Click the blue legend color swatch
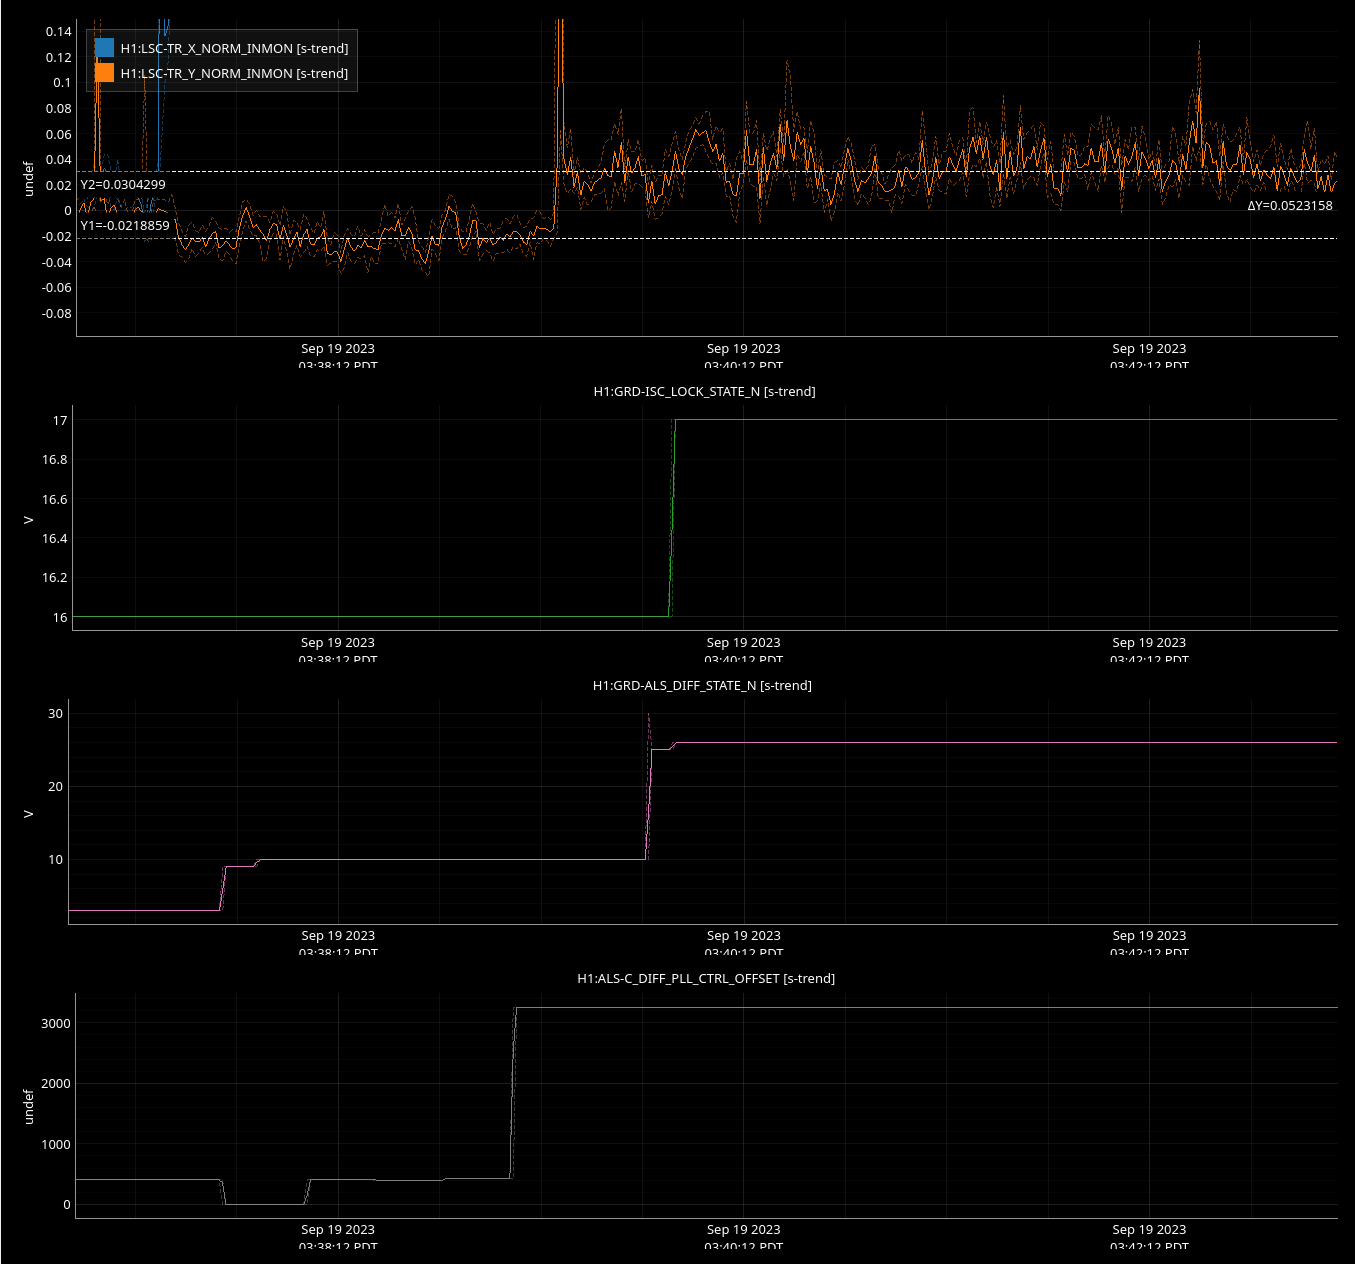 click(x=104, y=48)
